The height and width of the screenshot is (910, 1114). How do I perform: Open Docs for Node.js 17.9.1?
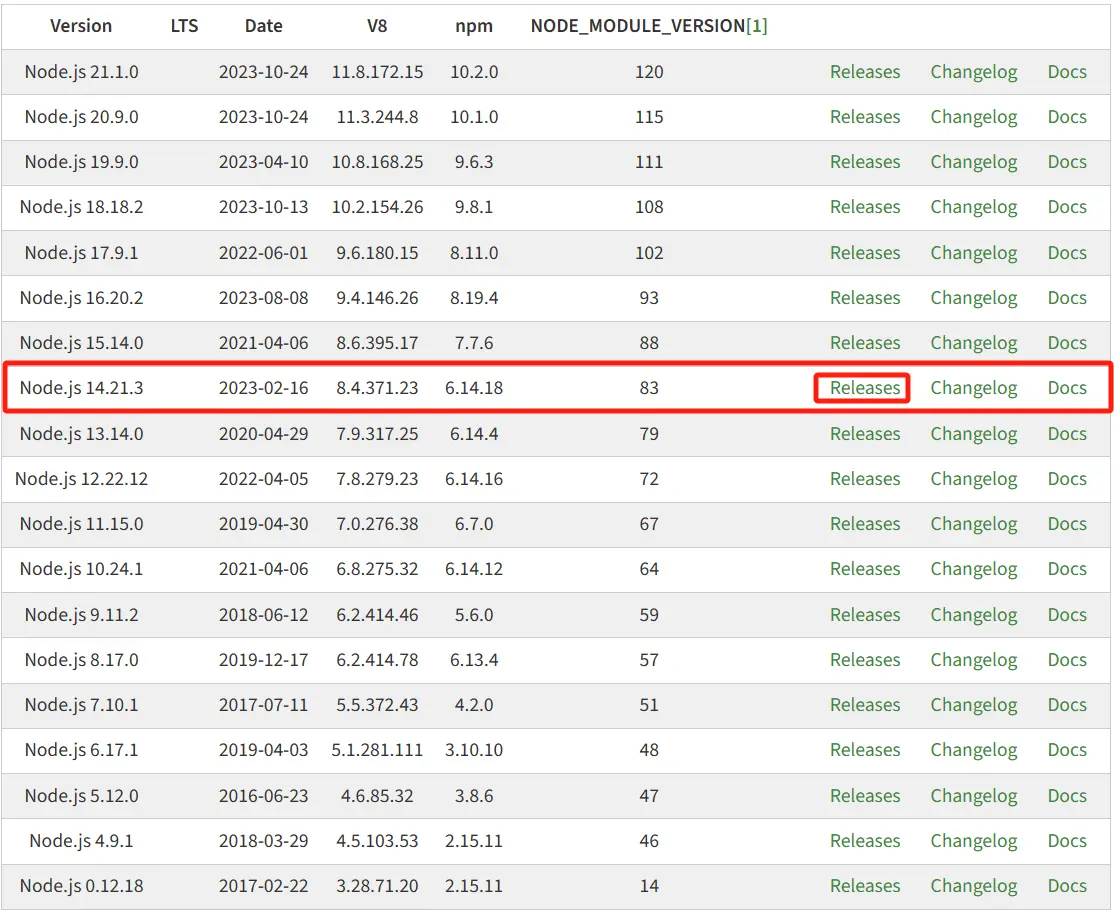1067,253
